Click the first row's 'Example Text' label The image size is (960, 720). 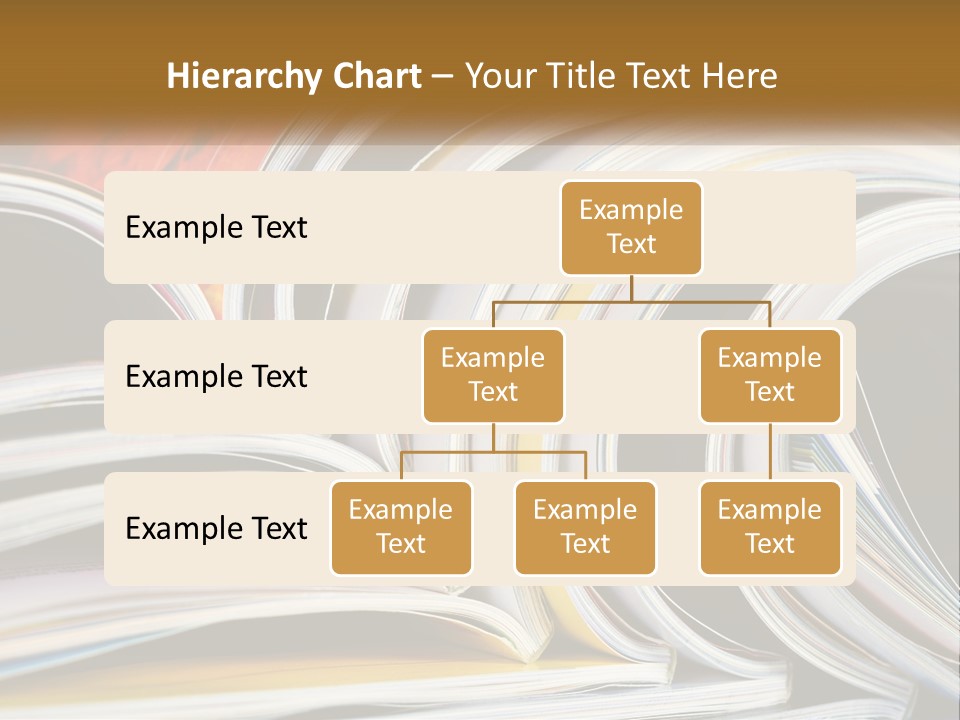point(216,227)
